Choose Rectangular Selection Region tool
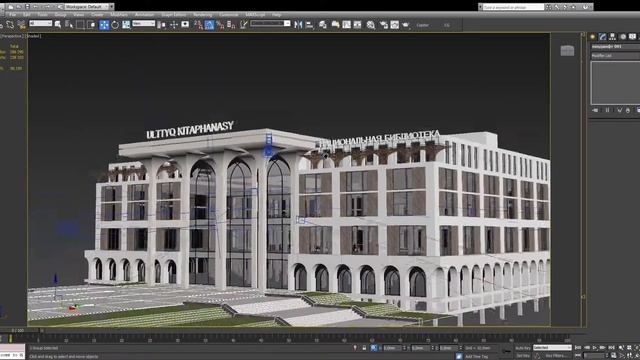Screen dimensions: 640x360 click(80, 25)
